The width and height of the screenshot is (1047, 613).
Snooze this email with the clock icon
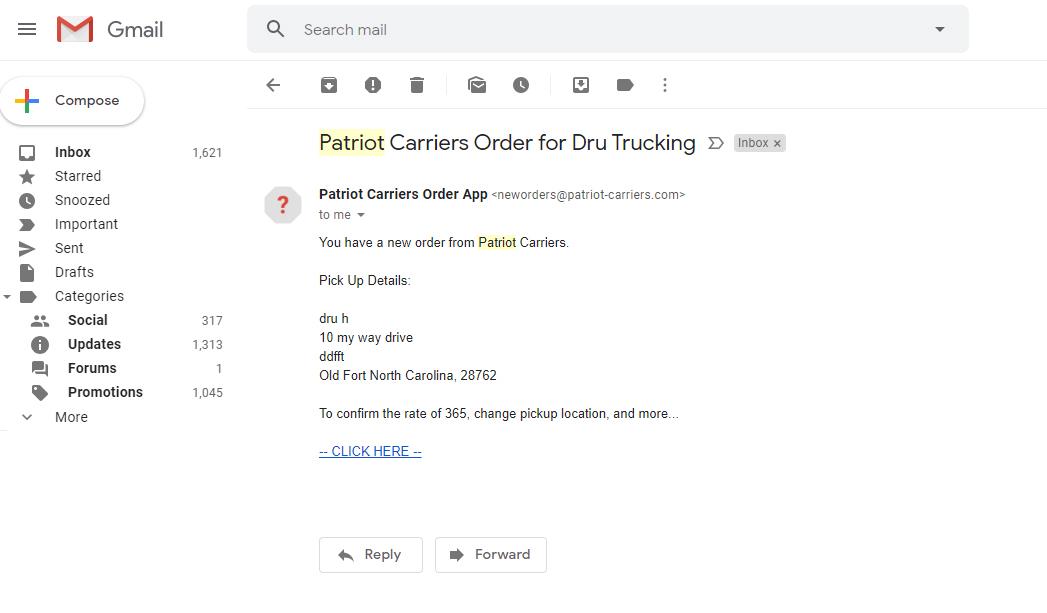pos(521,85)
